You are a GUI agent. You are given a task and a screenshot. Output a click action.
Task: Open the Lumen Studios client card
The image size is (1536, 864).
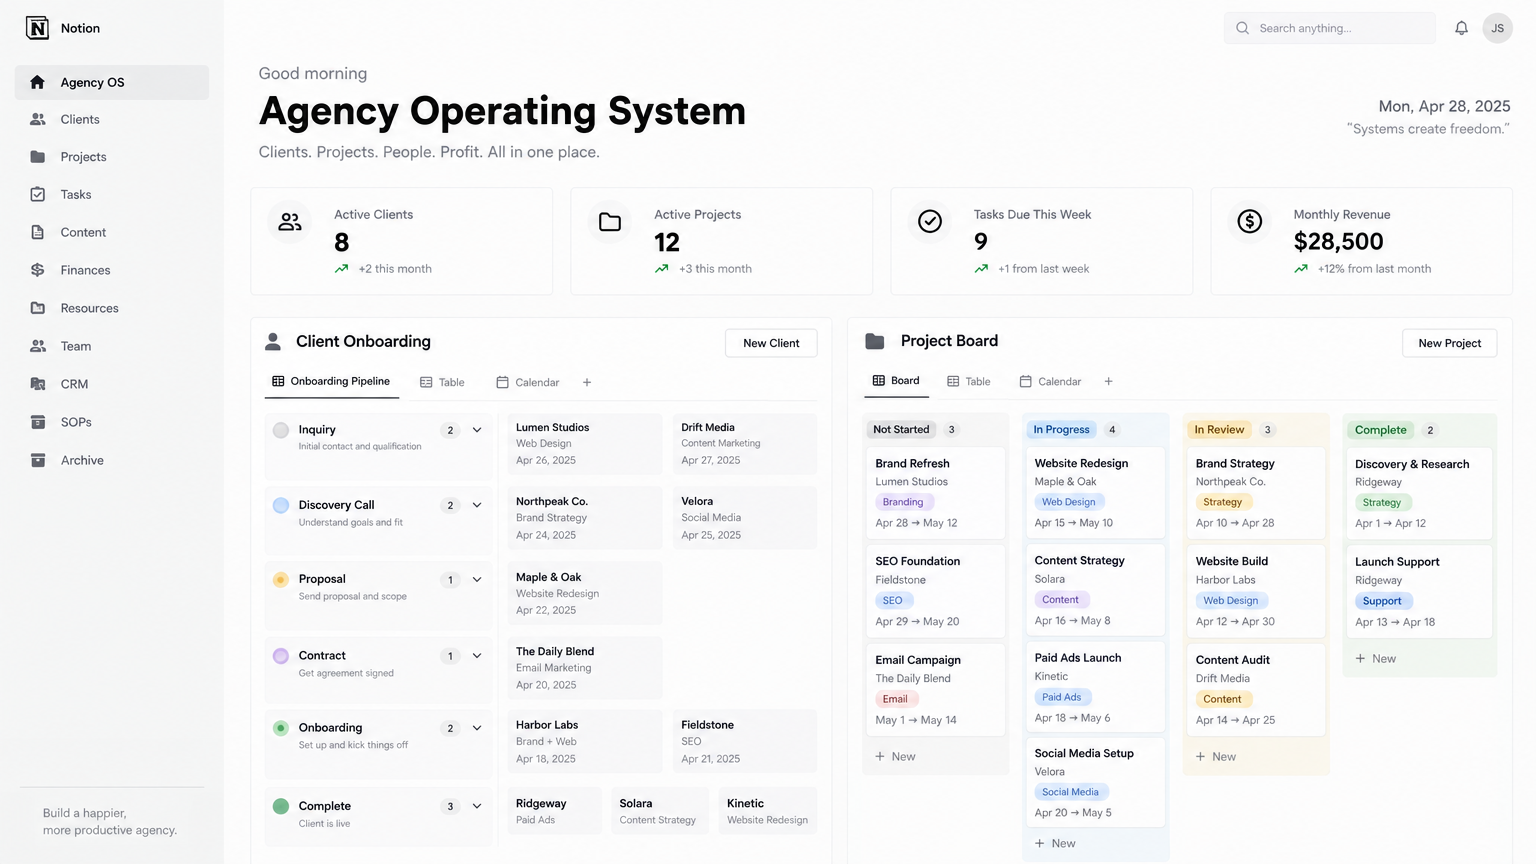coord(585,444)
